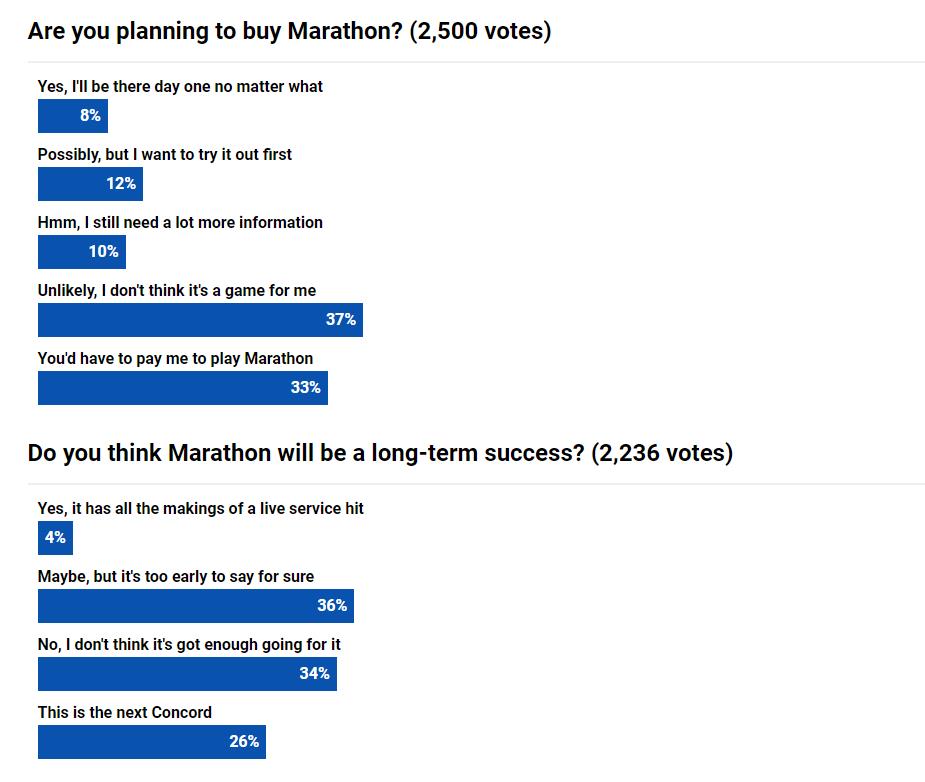The image size is (925, 782).
Task: Click 'Unlikely, I don't think it's a game' label
Action: pos(176,291)
